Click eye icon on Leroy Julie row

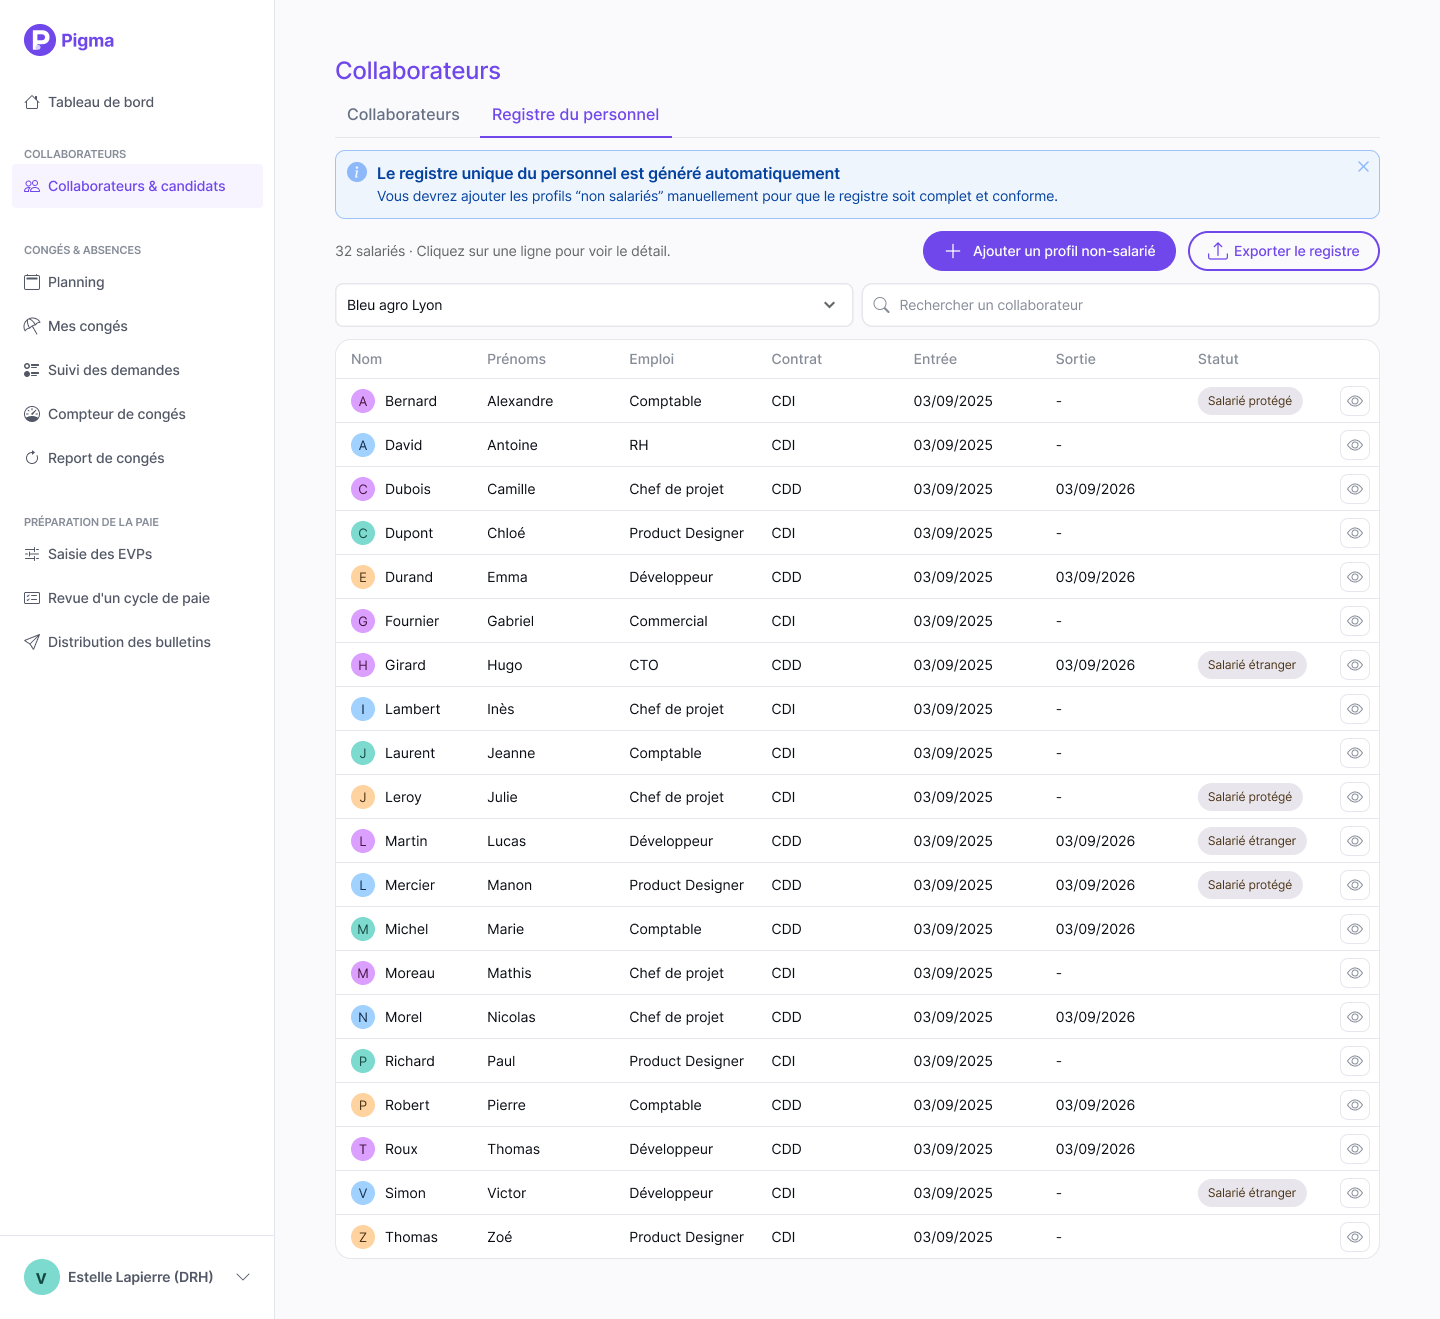pyautogui.click(x=1355, y=797)
